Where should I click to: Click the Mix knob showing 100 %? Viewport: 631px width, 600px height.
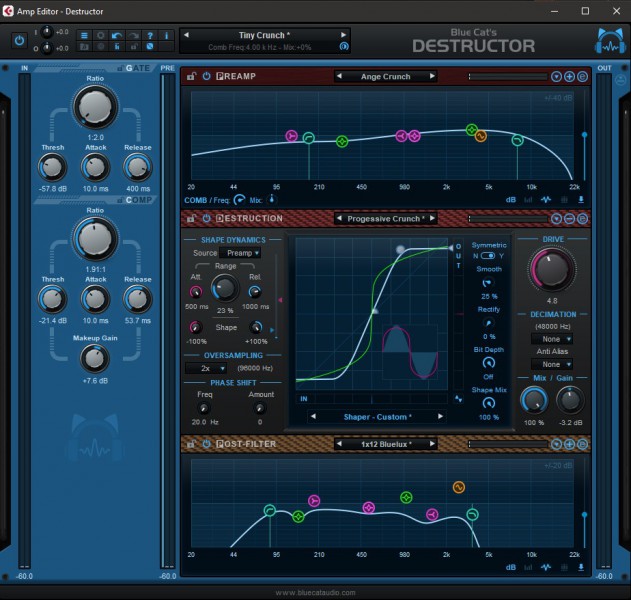(x=534, y=400)
